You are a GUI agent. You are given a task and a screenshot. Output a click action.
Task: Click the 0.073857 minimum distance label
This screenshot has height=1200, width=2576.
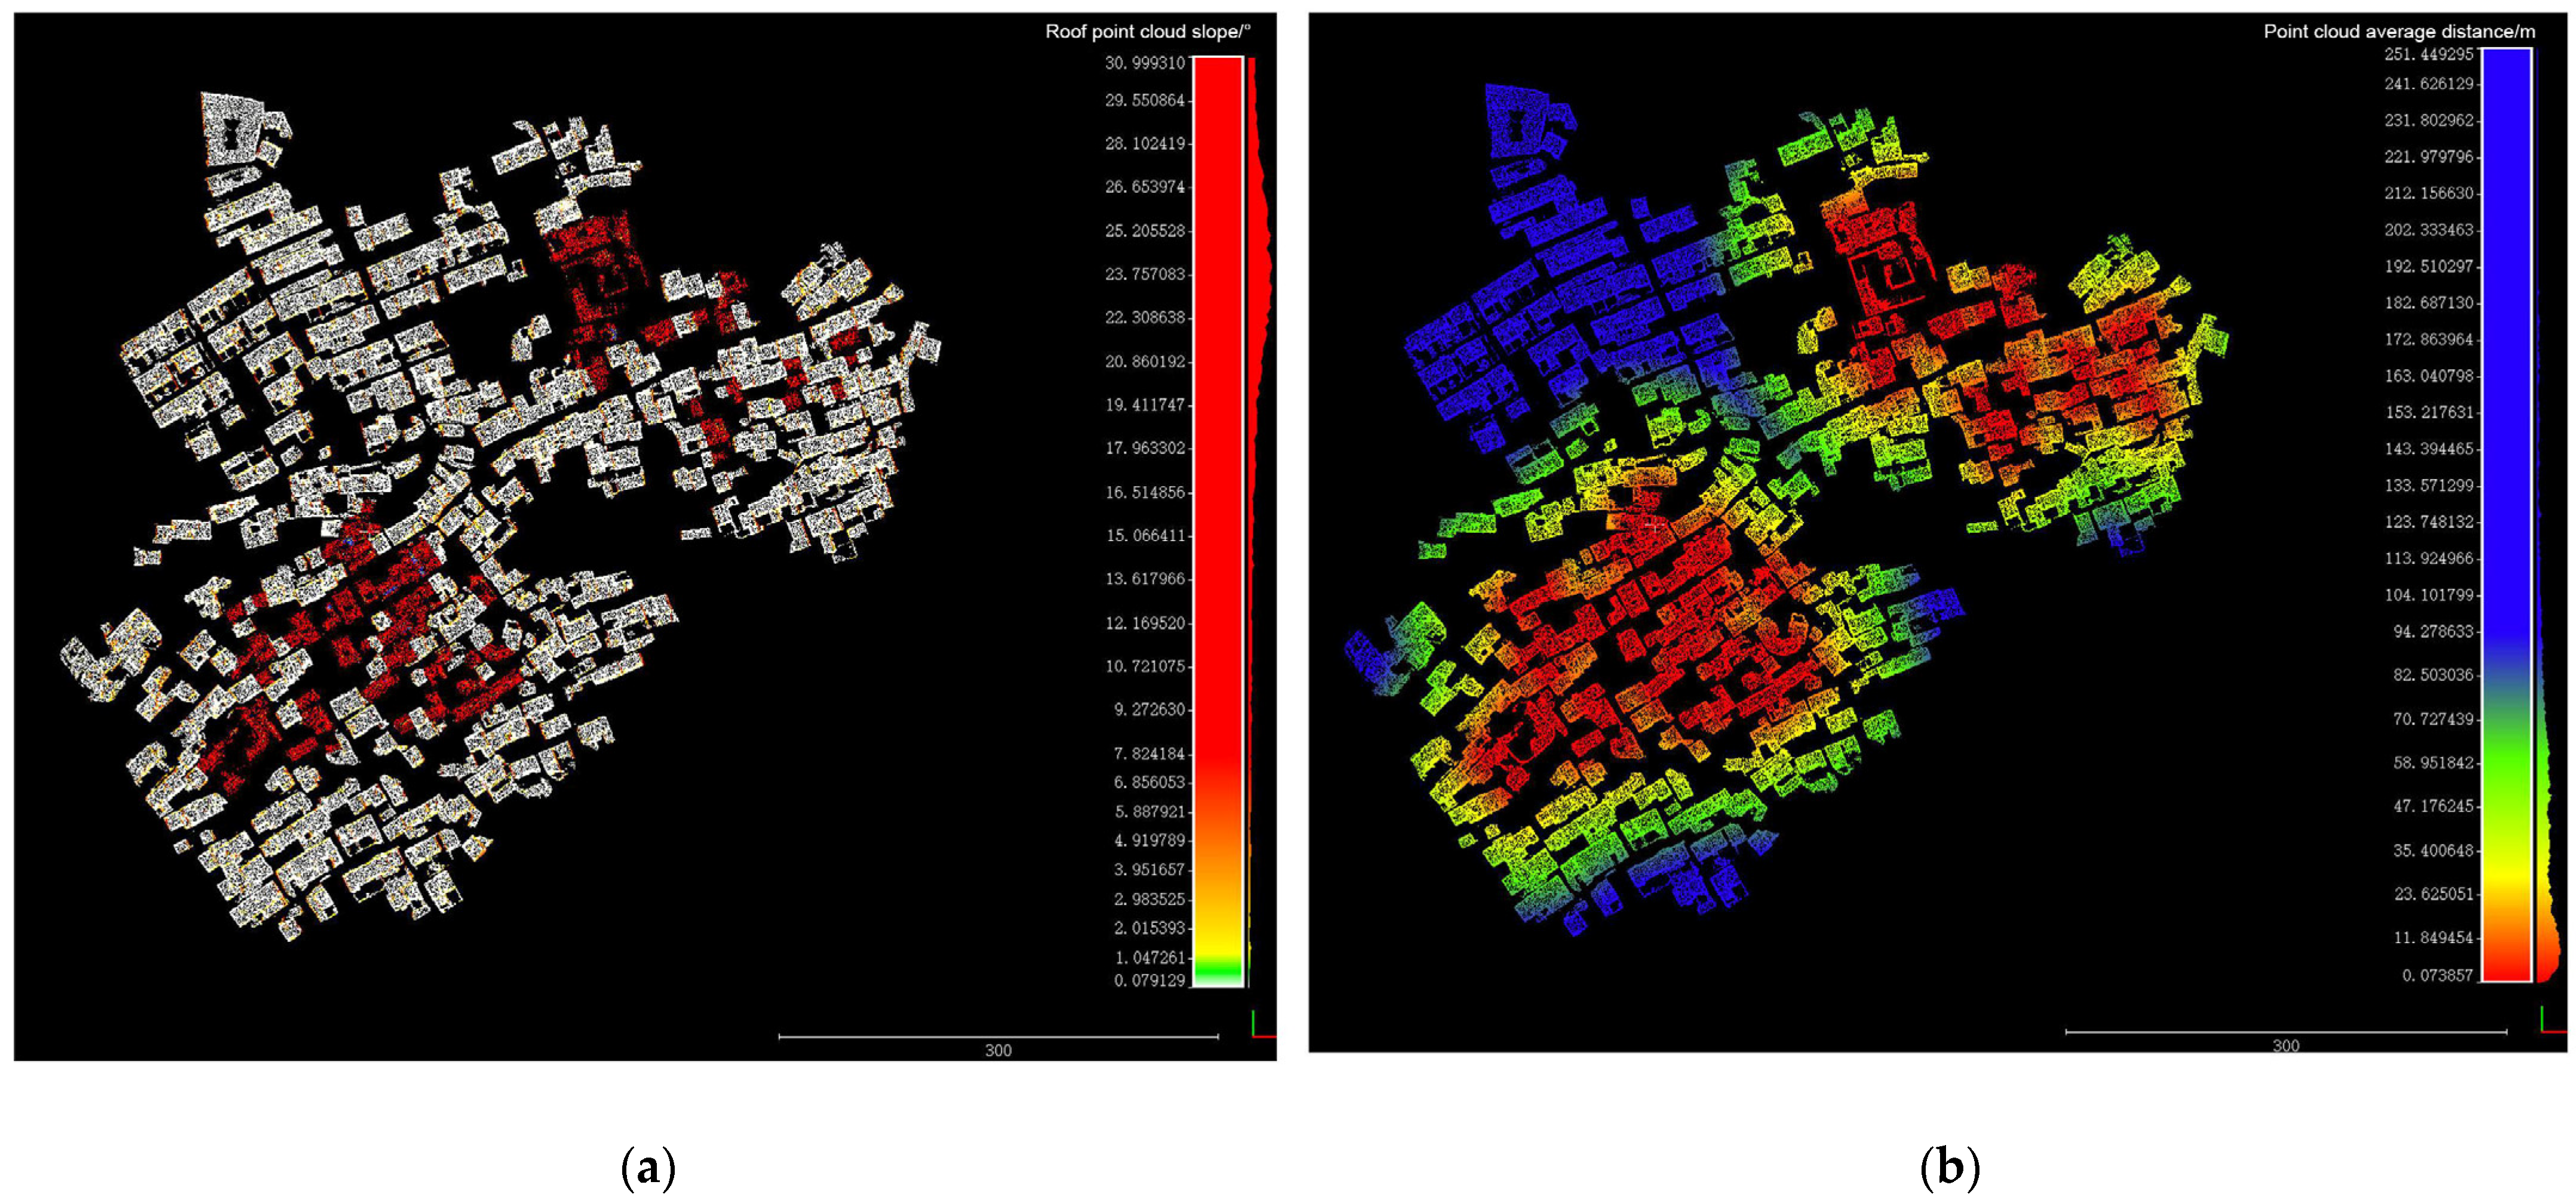[x=2437, y=975]
